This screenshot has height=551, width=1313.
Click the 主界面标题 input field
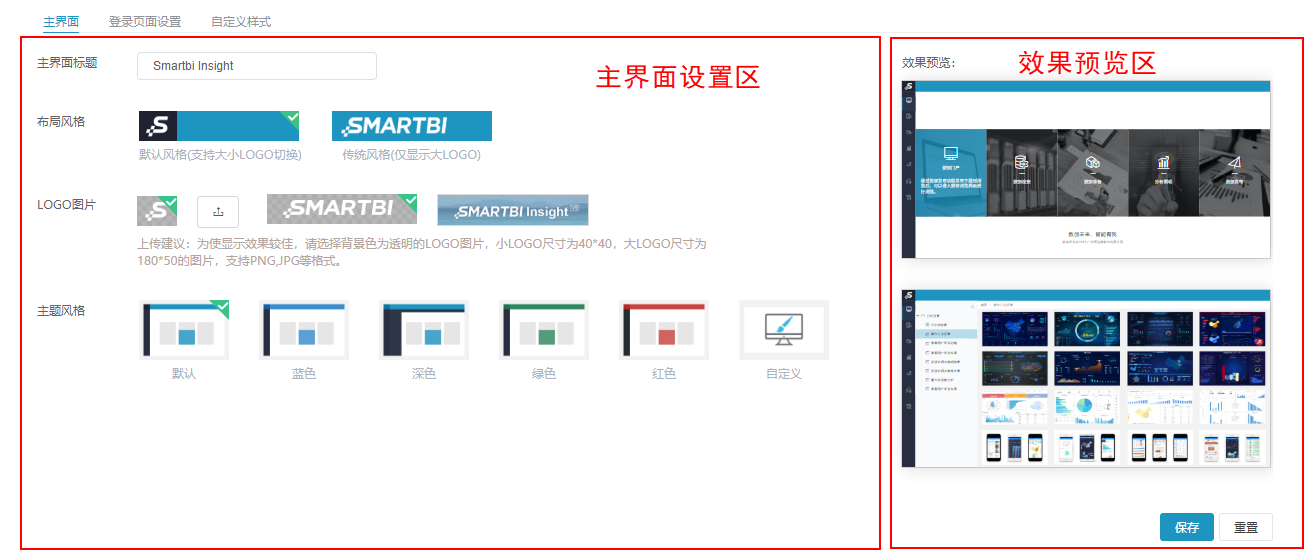[x=257, y=66]
